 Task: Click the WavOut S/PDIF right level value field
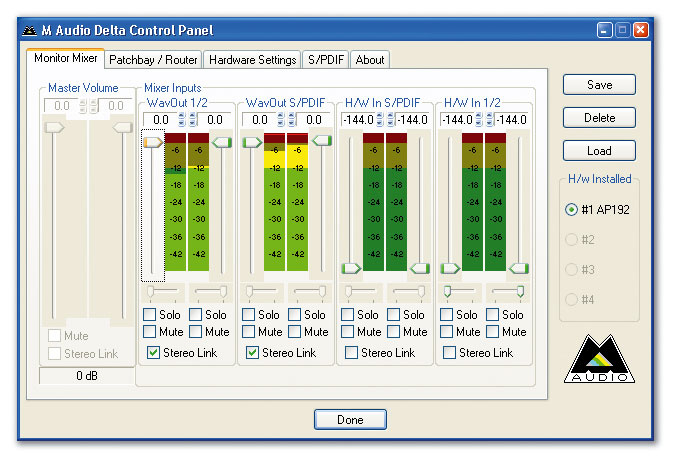coord(313,120)
